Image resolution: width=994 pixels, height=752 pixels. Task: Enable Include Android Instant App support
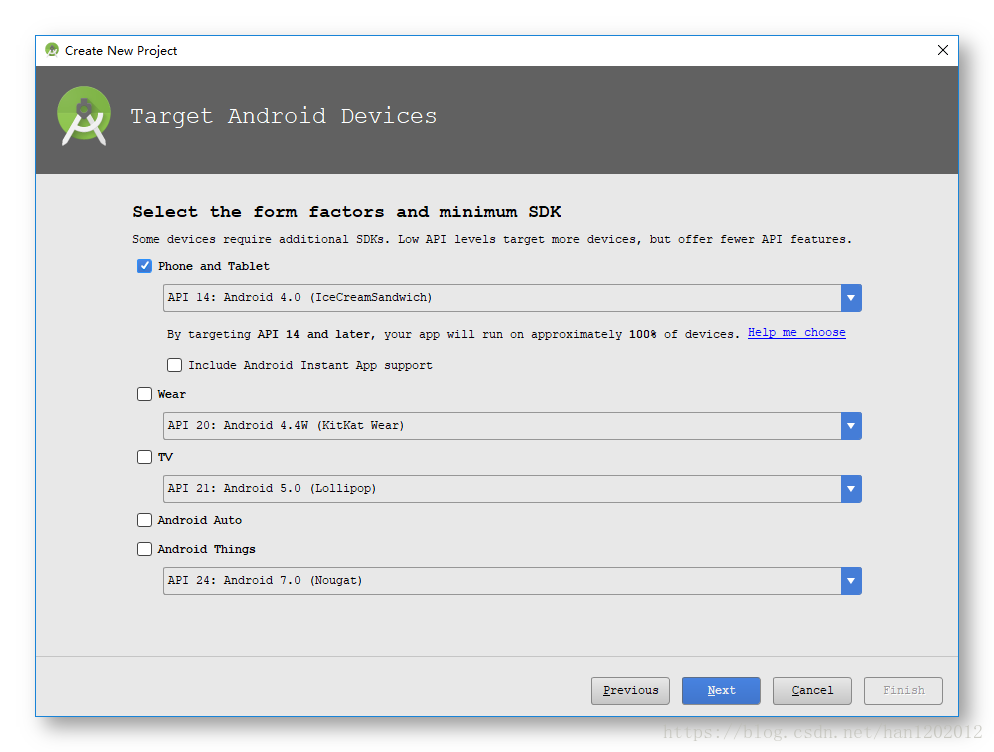click(x=174, y=365)
